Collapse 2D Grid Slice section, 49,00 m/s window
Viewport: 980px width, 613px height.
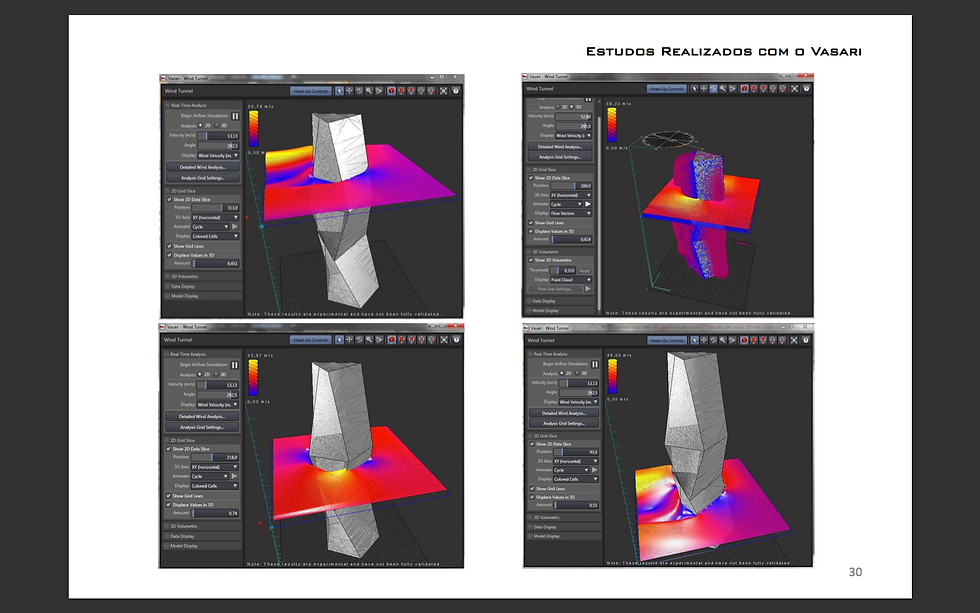point(564,436)
